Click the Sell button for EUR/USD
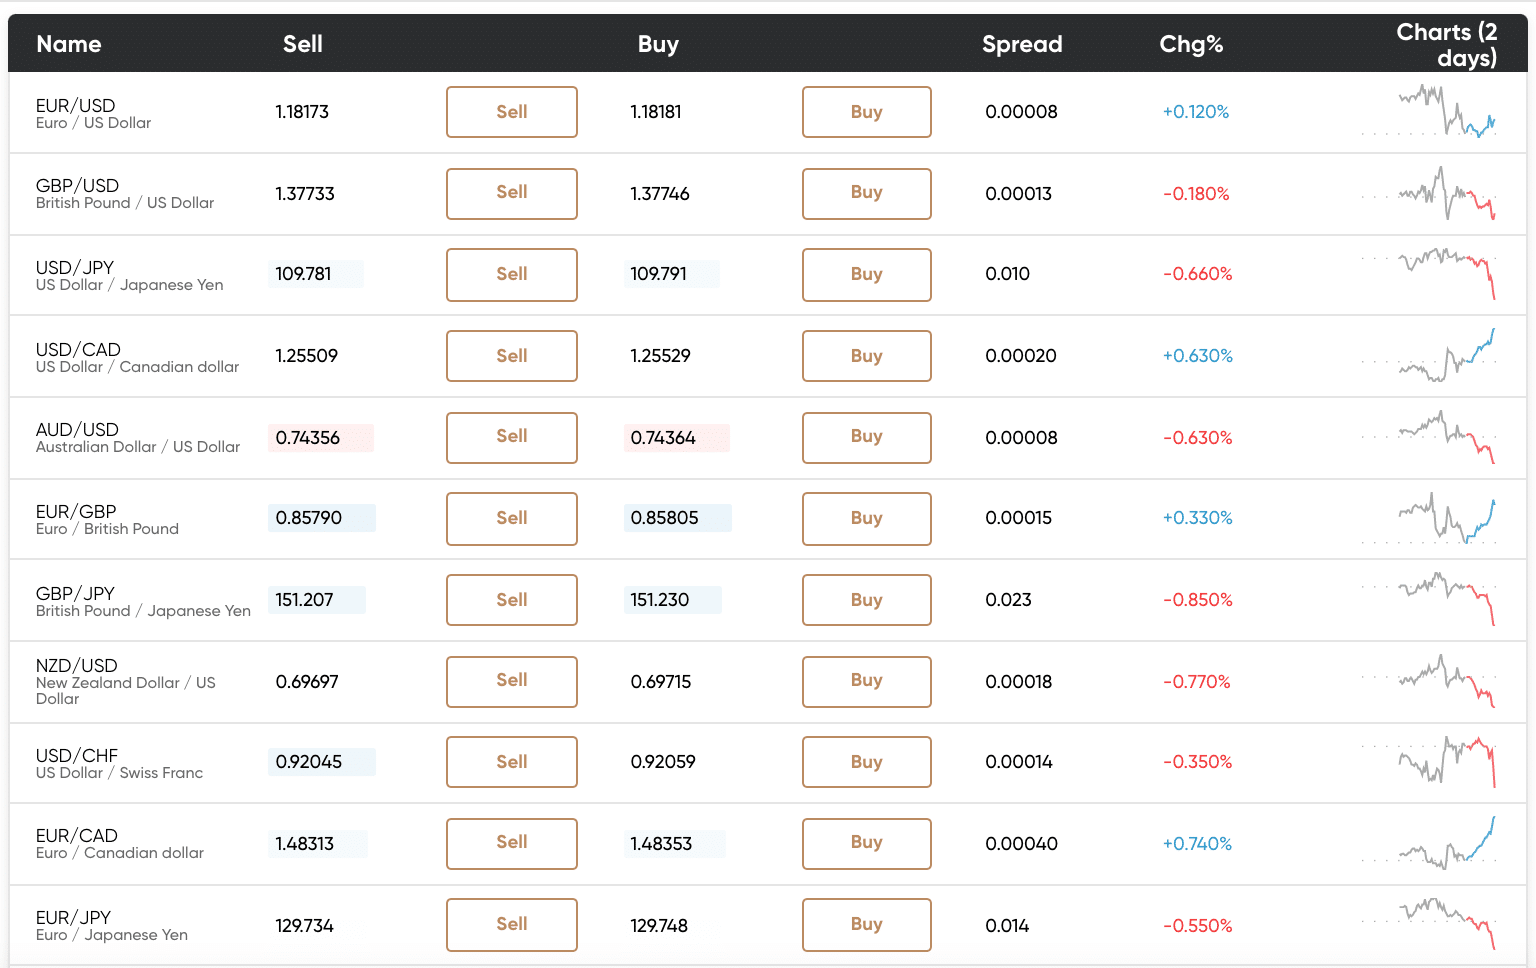Image resolution: width=1536 pixels, height=968 pixels. click(x=511, y=111)
